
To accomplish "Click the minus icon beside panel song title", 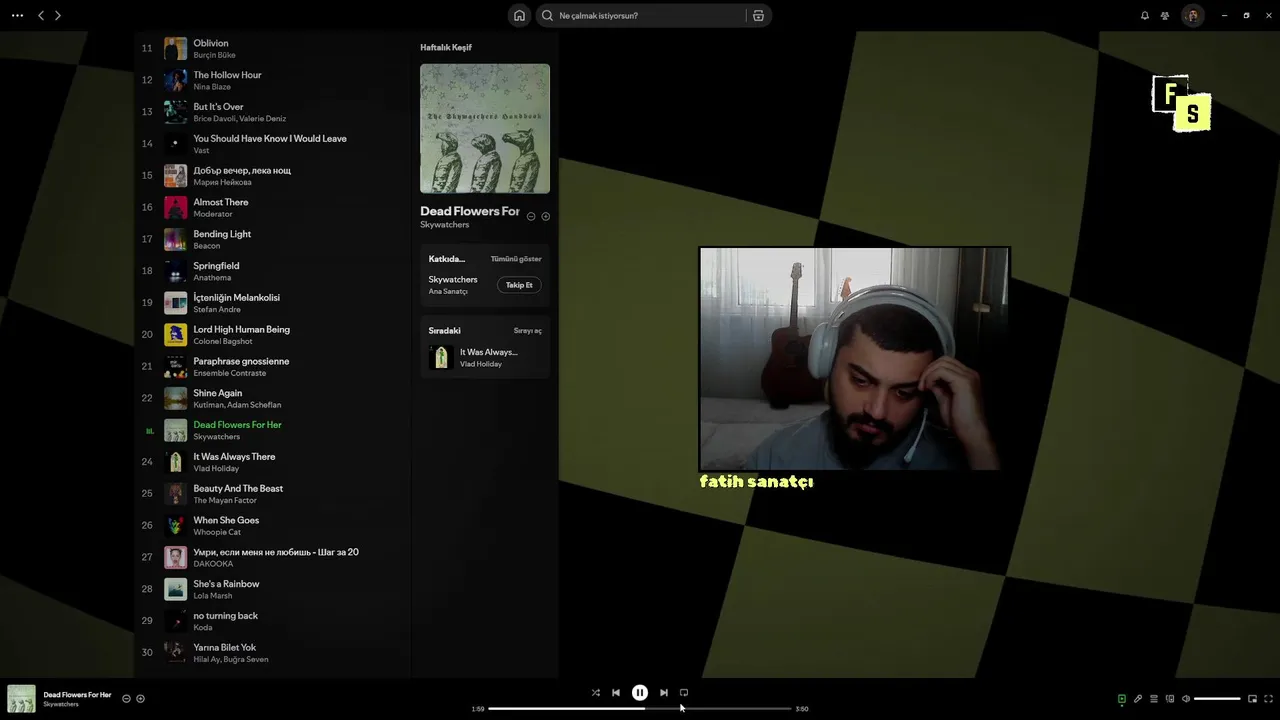I will click(x=531, y=216).
